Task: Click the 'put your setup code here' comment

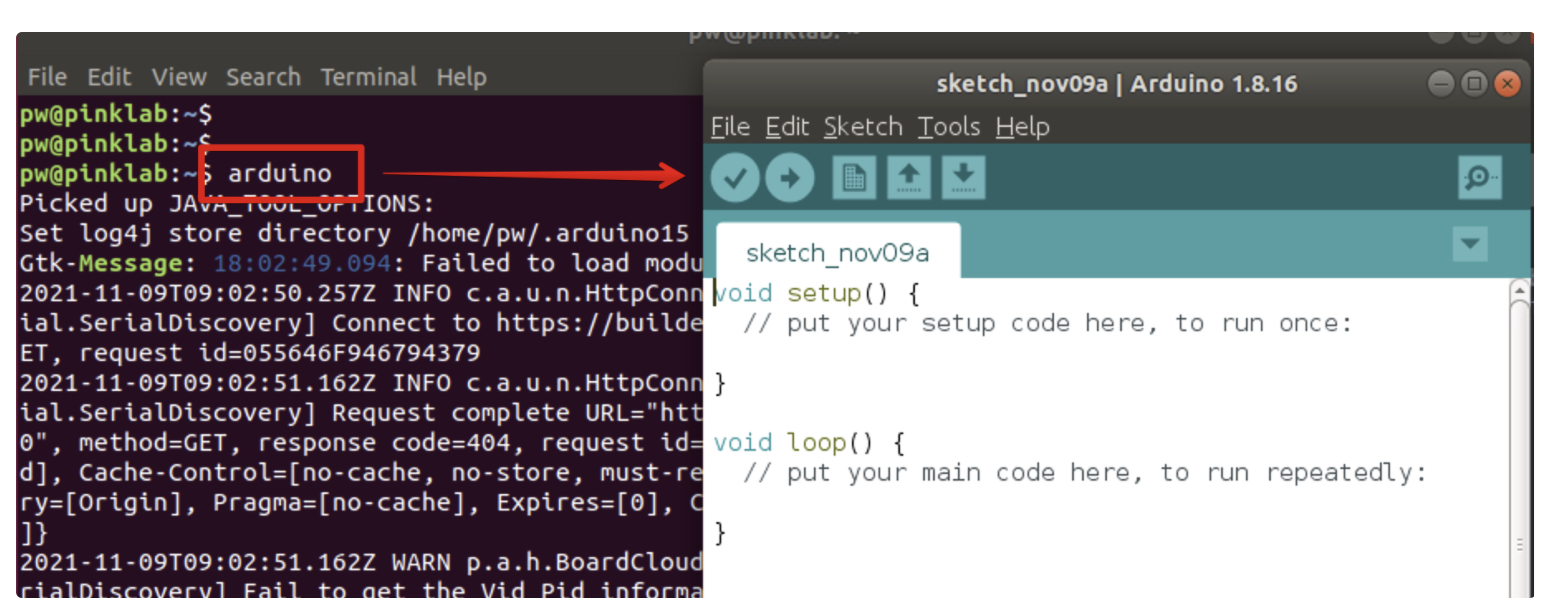Action: [1047, 324]
